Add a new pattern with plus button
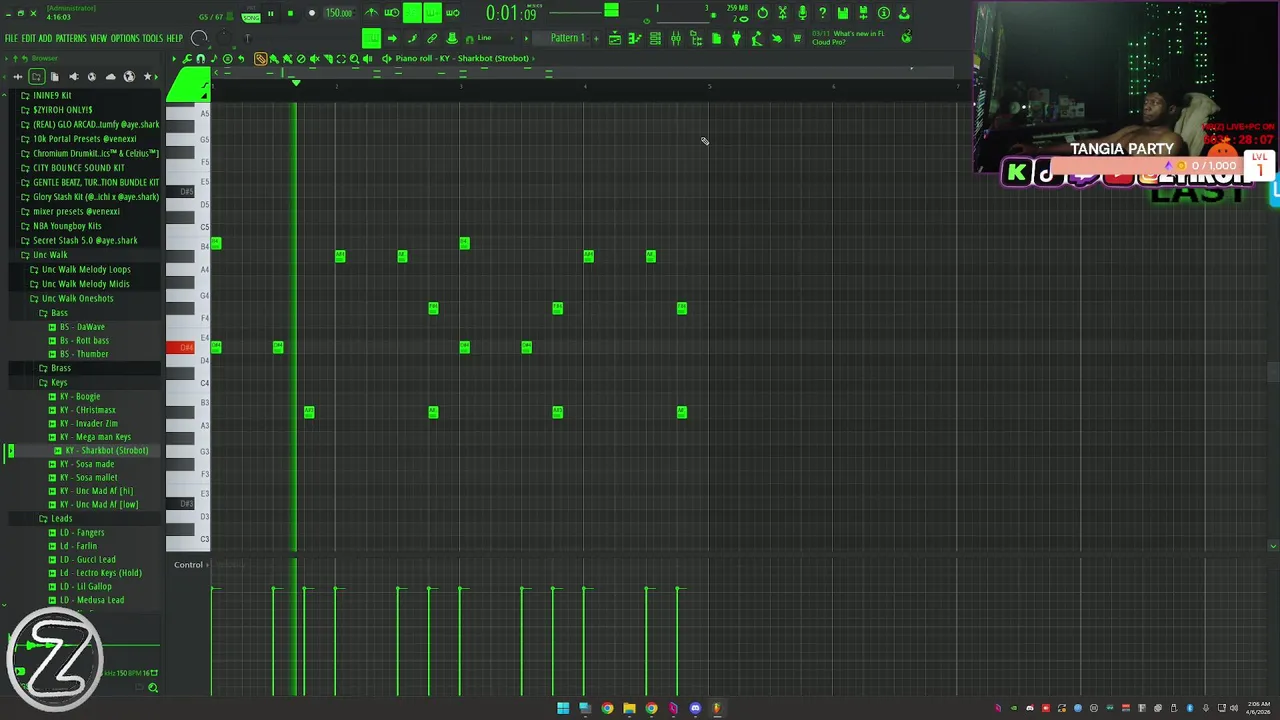Screen dimensions: 1280x720 point(596,38)
